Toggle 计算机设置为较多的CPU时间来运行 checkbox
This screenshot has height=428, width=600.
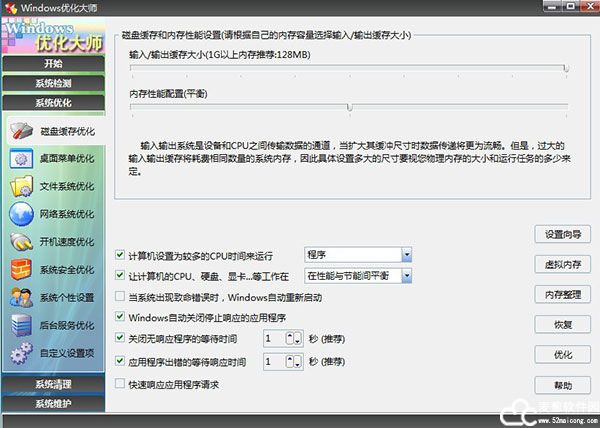click(120, 255)
